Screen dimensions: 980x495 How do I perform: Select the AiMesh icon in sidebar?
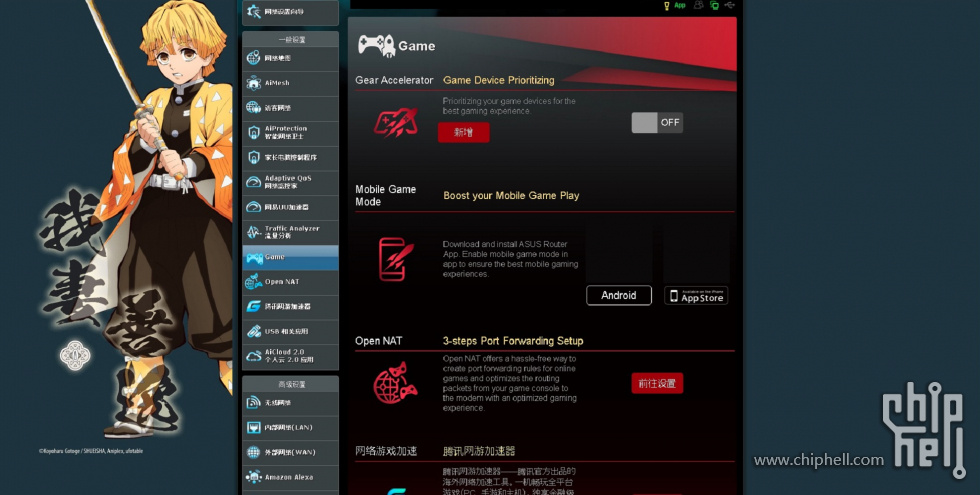pyautogui.click(x=253, y=82)
